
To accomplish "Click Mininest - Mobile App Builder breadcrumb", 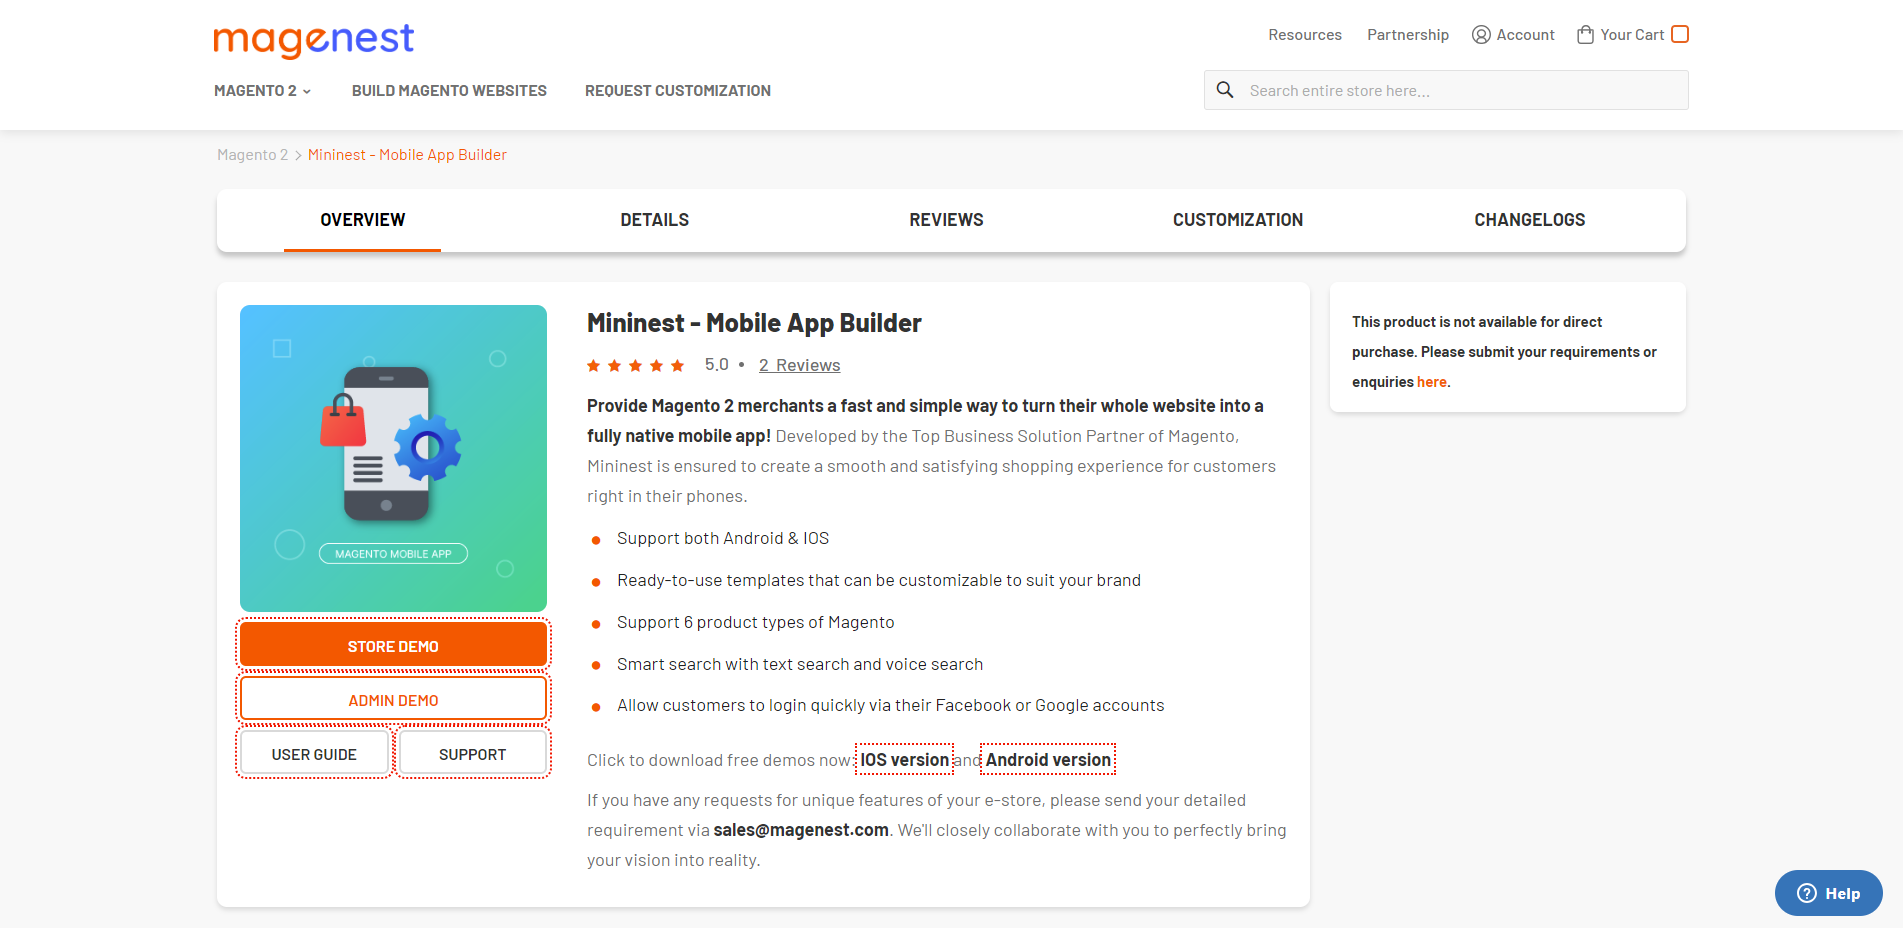I will coord(407,155).
